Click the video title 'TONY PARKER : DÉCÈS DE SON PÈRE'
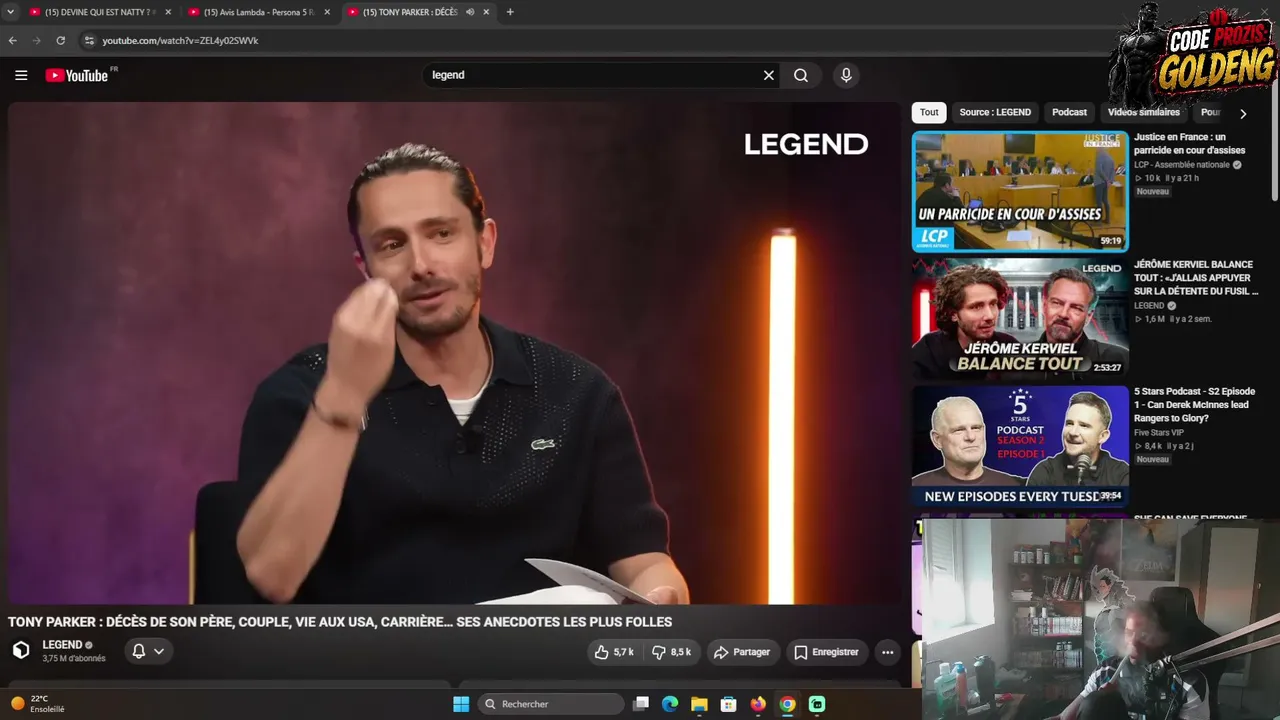1280x720 pixels. click(340, 622)
